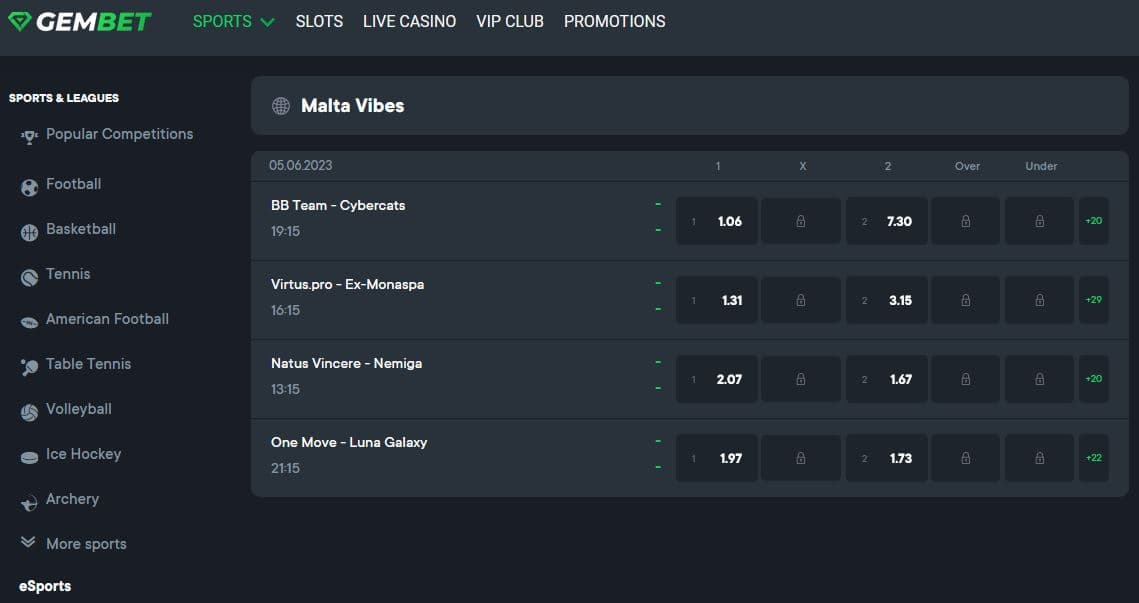This screenshot has height=603, width=1139.
Task: Click the Volleyball sidebar icon
Action: [29, 409]
